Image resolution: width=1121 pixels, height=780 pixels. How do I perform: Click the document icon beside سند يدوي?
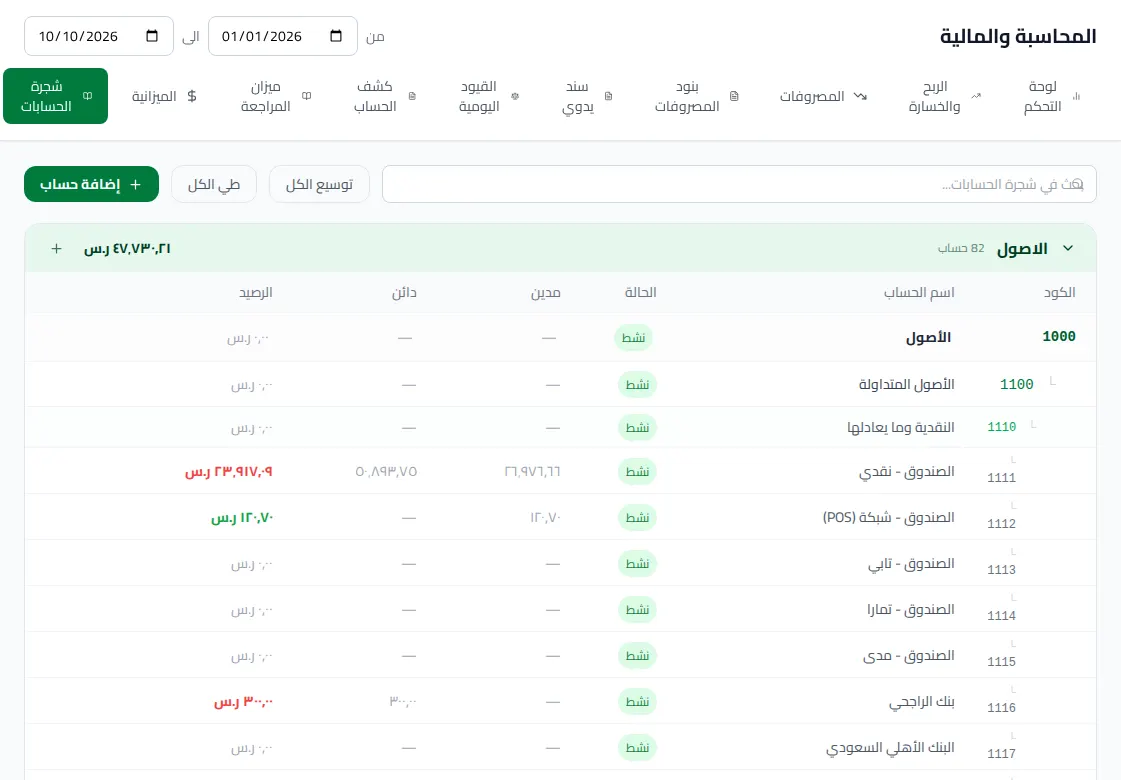tap(608, 96)
